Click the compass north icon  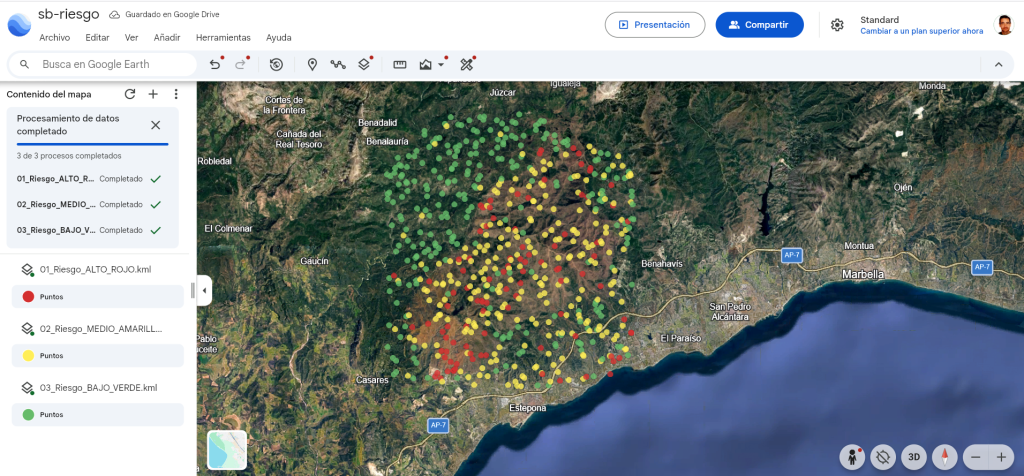pos(944,457)
